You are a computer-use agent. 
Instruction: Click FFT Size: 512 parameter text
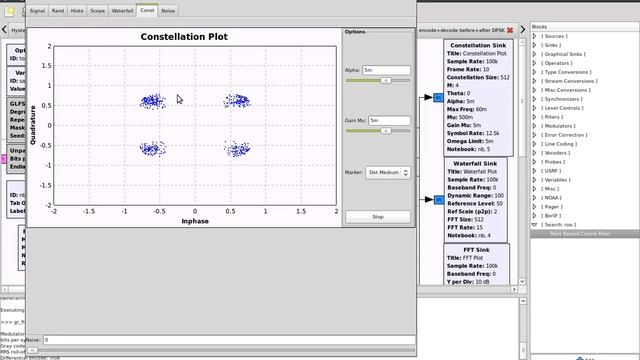pos(466,220)
